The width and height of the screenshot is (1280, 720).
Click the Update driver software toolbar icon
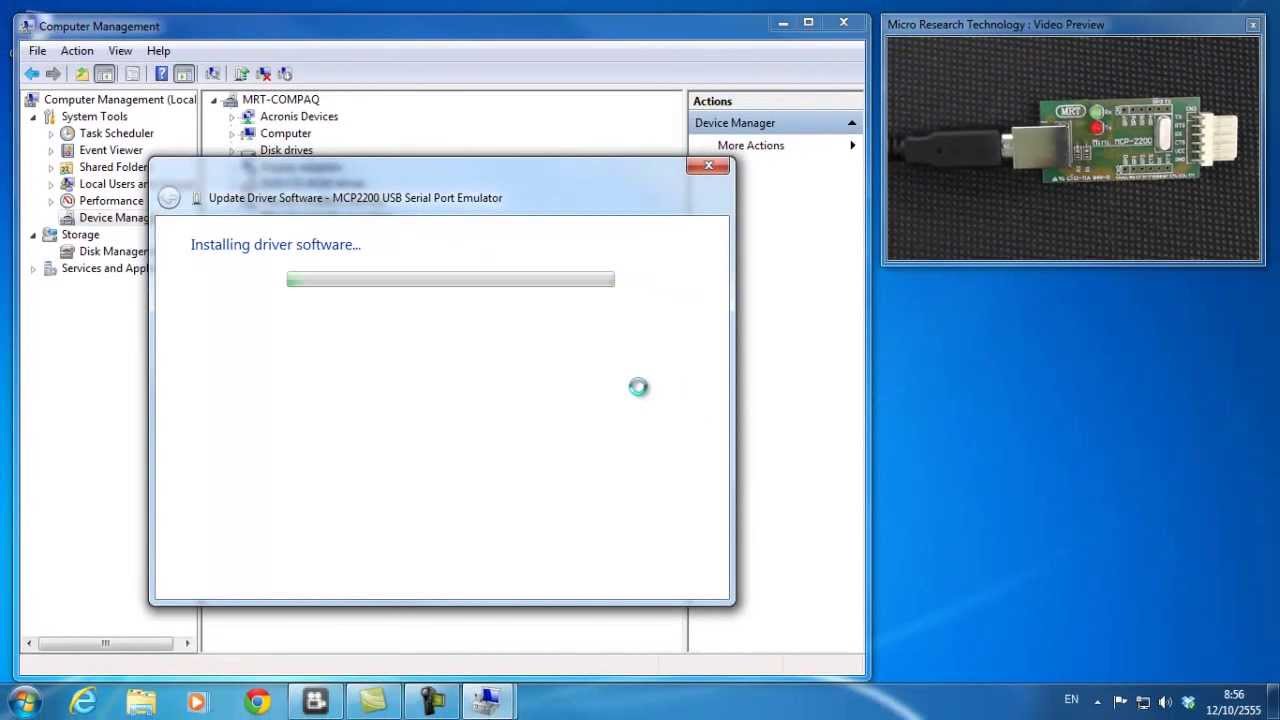(241, 74)
